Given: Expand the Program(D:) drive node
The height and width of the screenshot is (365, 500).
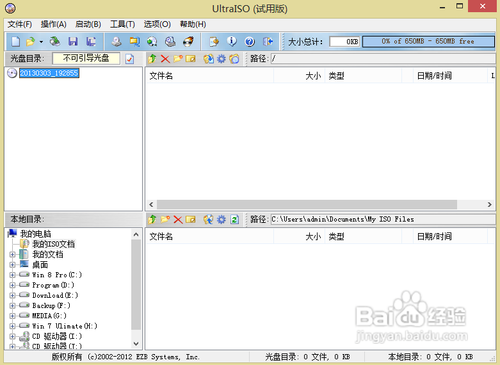Looking at the screenshot, I should coord(12,285).
